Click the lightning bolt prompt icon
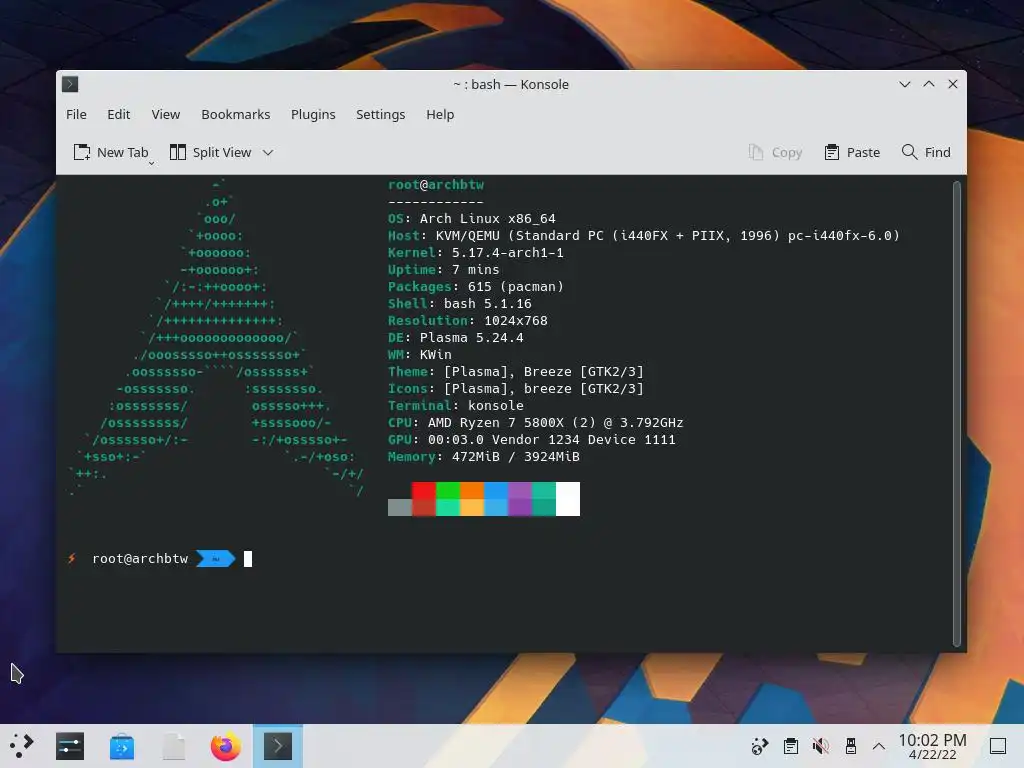Viewport: 1024px width, 768px height. [72, 558]
